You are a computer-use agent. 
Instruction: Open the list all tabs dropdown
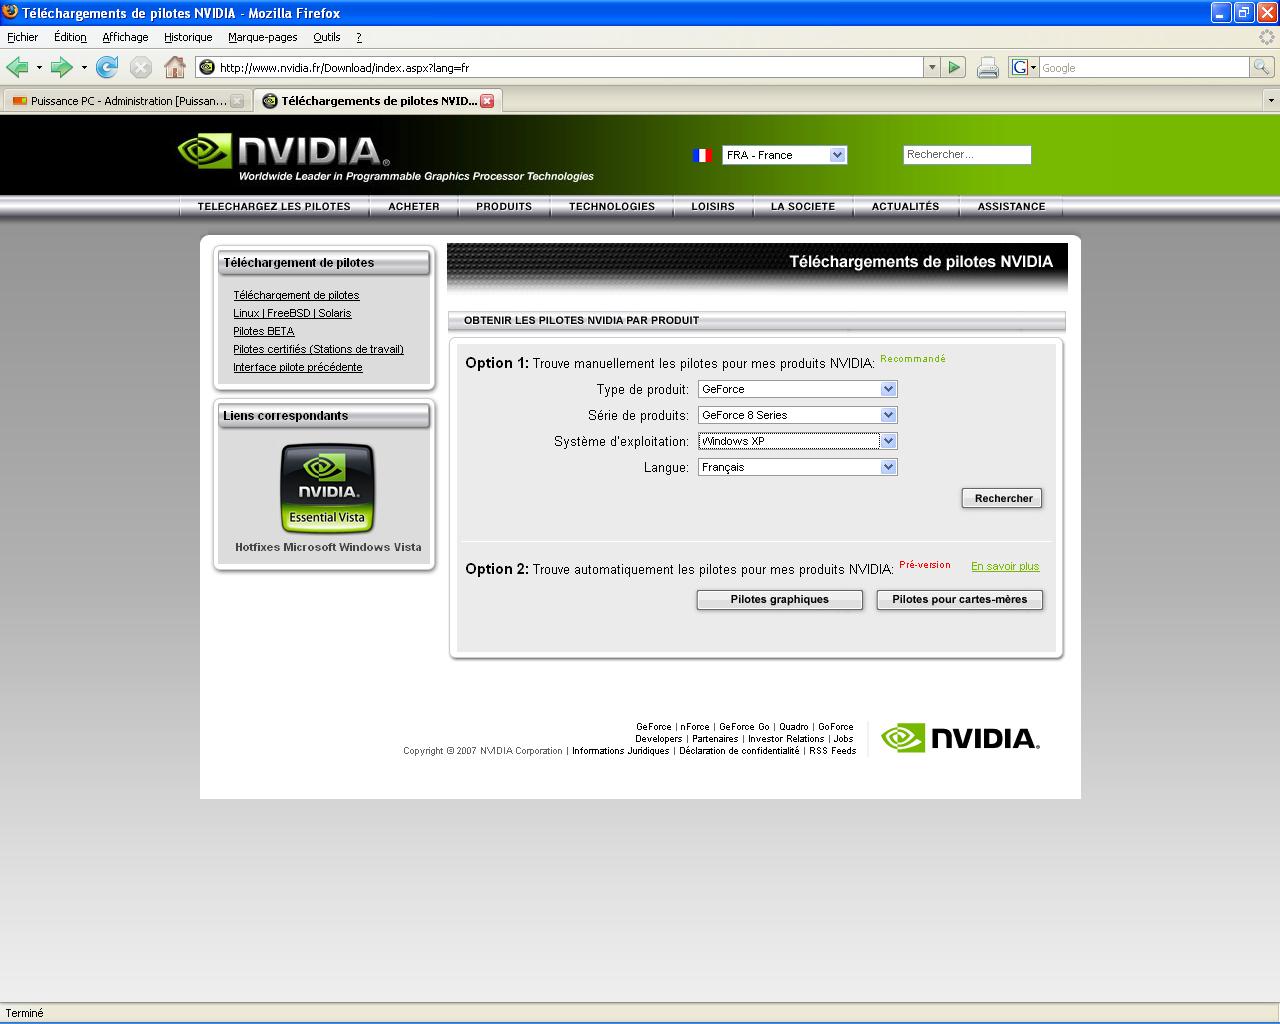point(1271,101)
